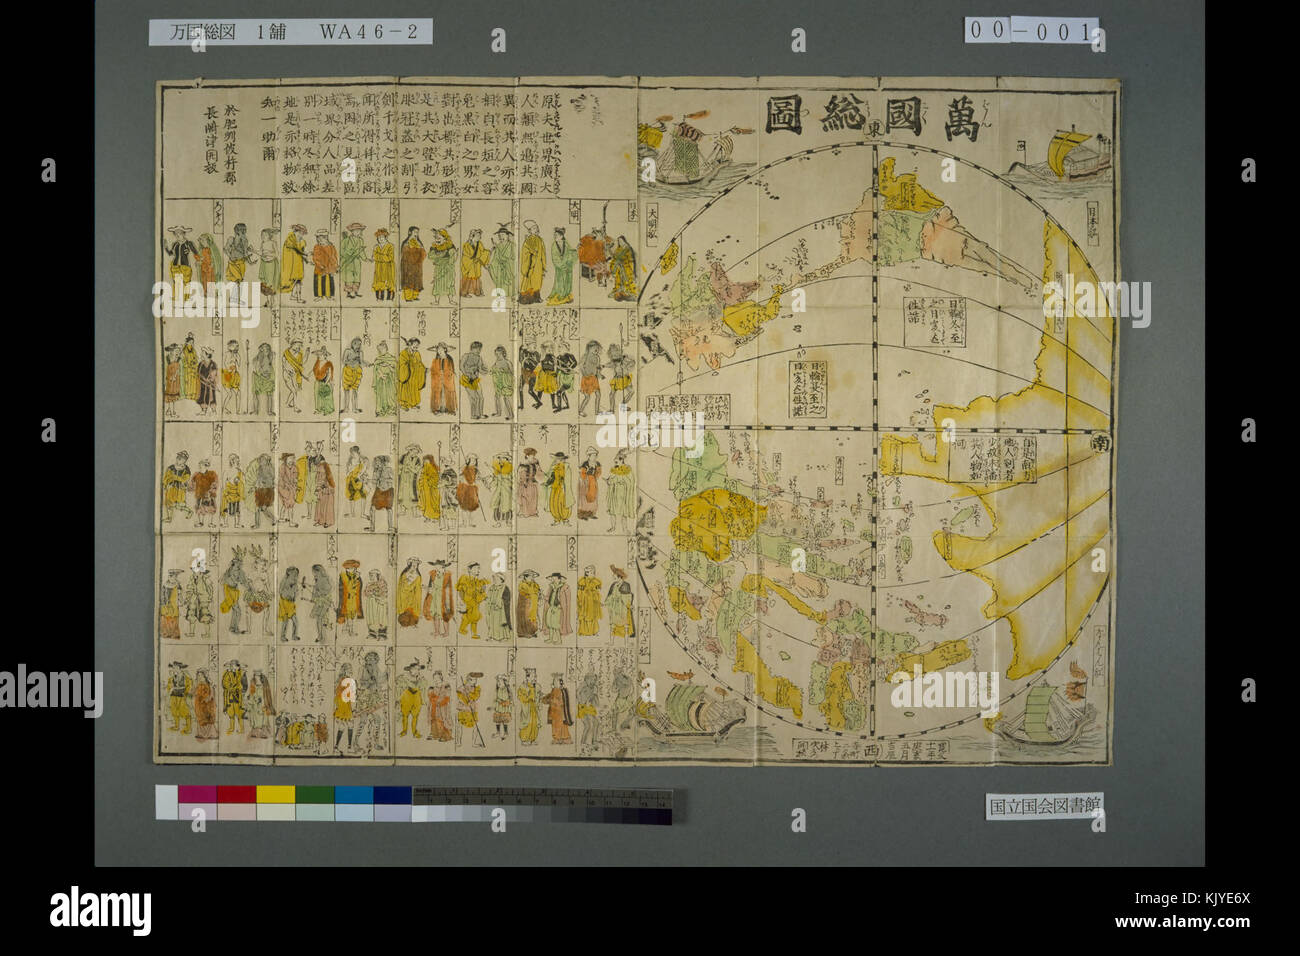Click the number tag 00-001
This screenshot has width=1300, height=956.
click(x=1031, y=30)
